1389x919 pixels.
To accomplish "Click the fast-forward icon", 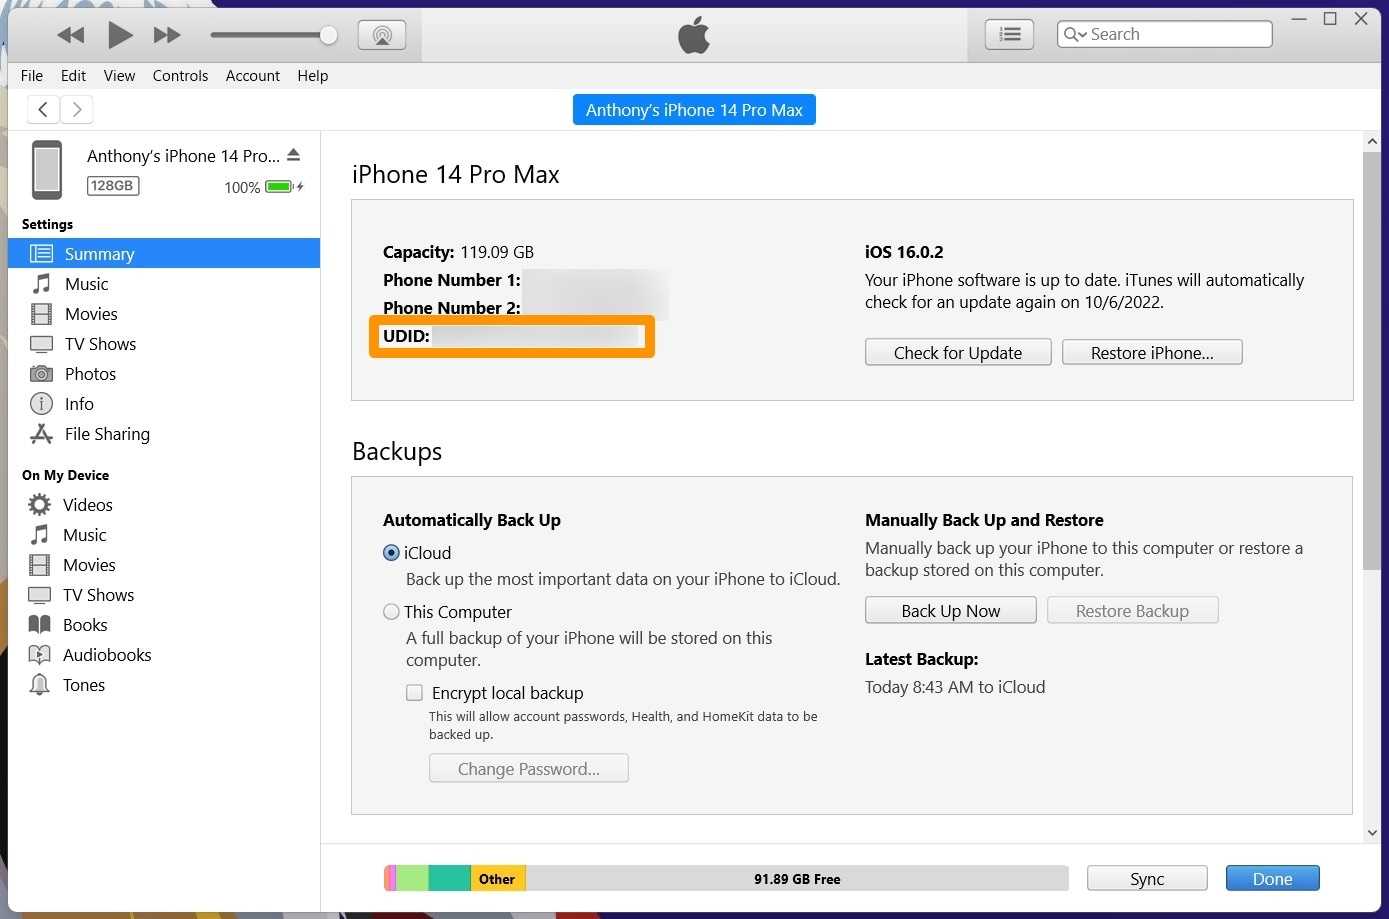I will tap(167, 35).
